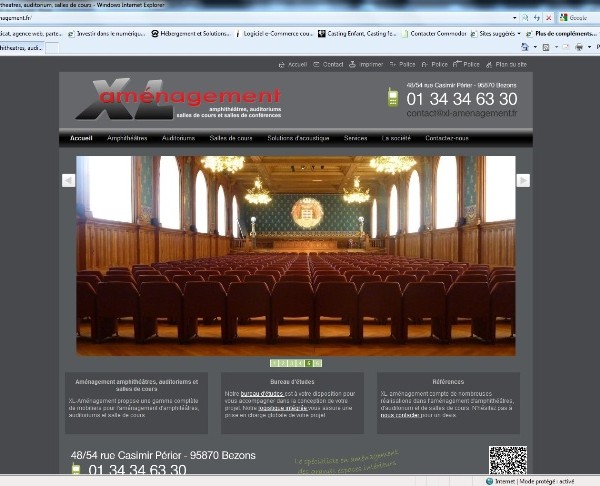Open the Auditoriums menu item

pyautogui.click(x=178, y=138)
